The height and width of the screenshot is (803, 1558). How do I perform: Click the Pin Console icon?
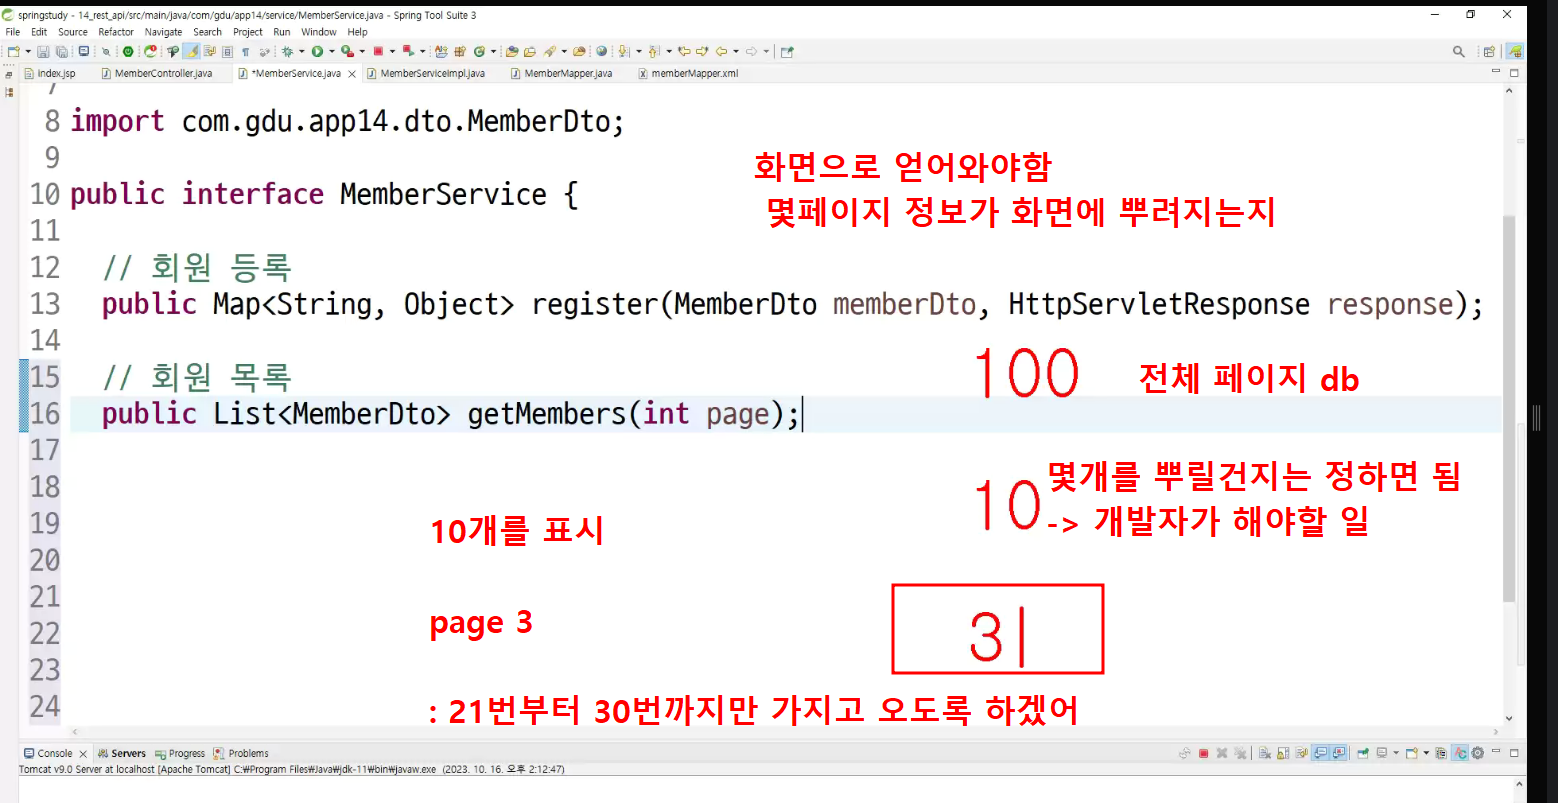pyautogui.click(x=1363, y=753)
